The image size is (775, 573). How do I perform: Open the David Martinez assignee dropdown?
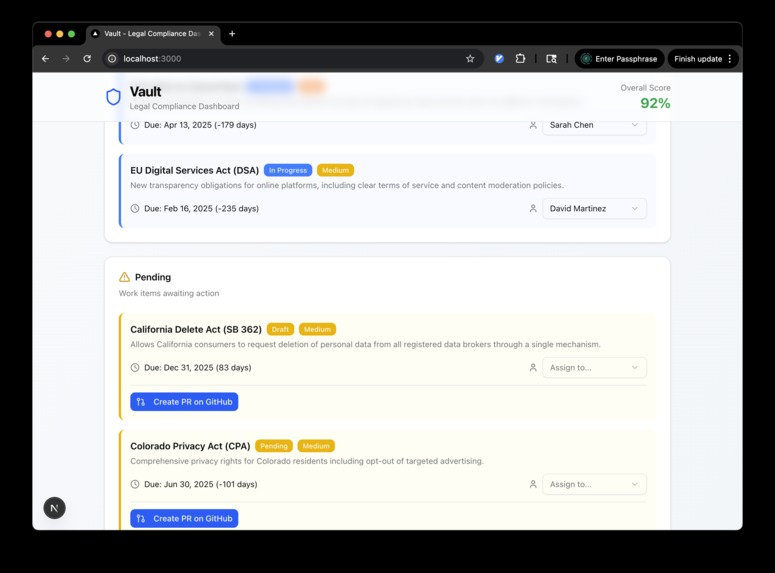[x=594, y=209]
